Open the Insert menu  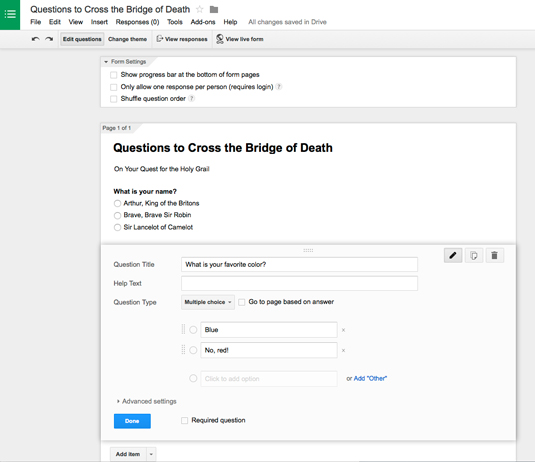point(99,22)
